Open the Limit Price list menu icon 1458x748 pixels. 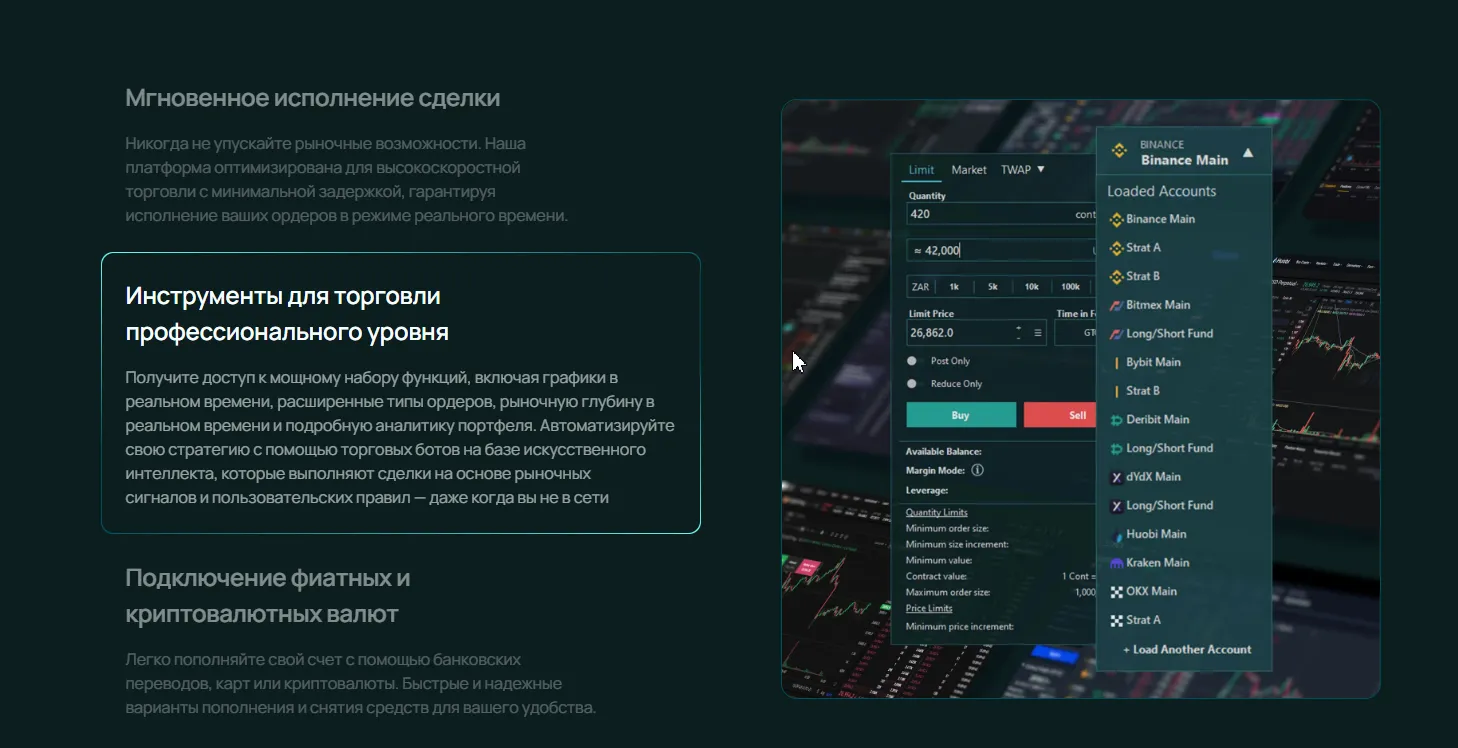tap(1037, 333)
